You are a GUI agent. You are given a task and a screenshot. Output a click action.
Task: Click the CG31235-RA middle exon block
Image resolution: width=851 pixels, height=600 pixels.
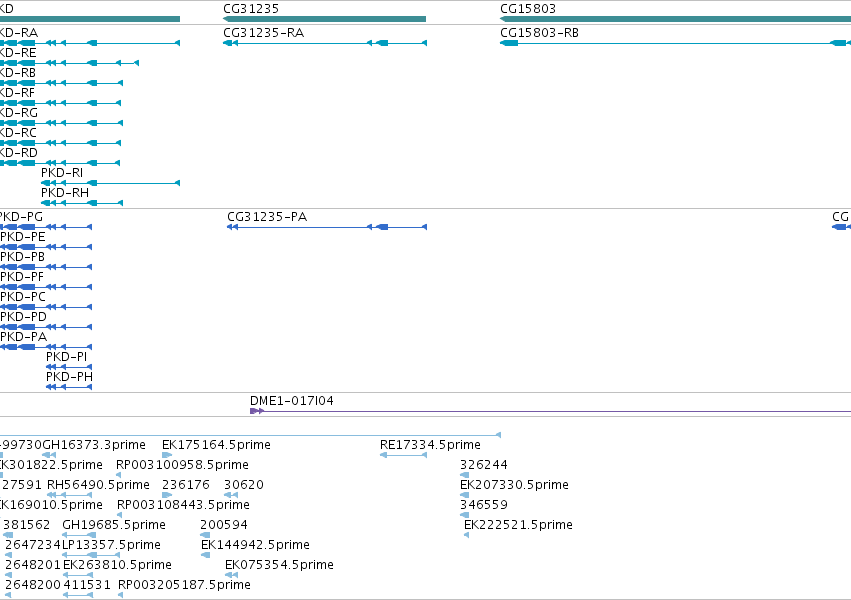(x=382, y=43)
